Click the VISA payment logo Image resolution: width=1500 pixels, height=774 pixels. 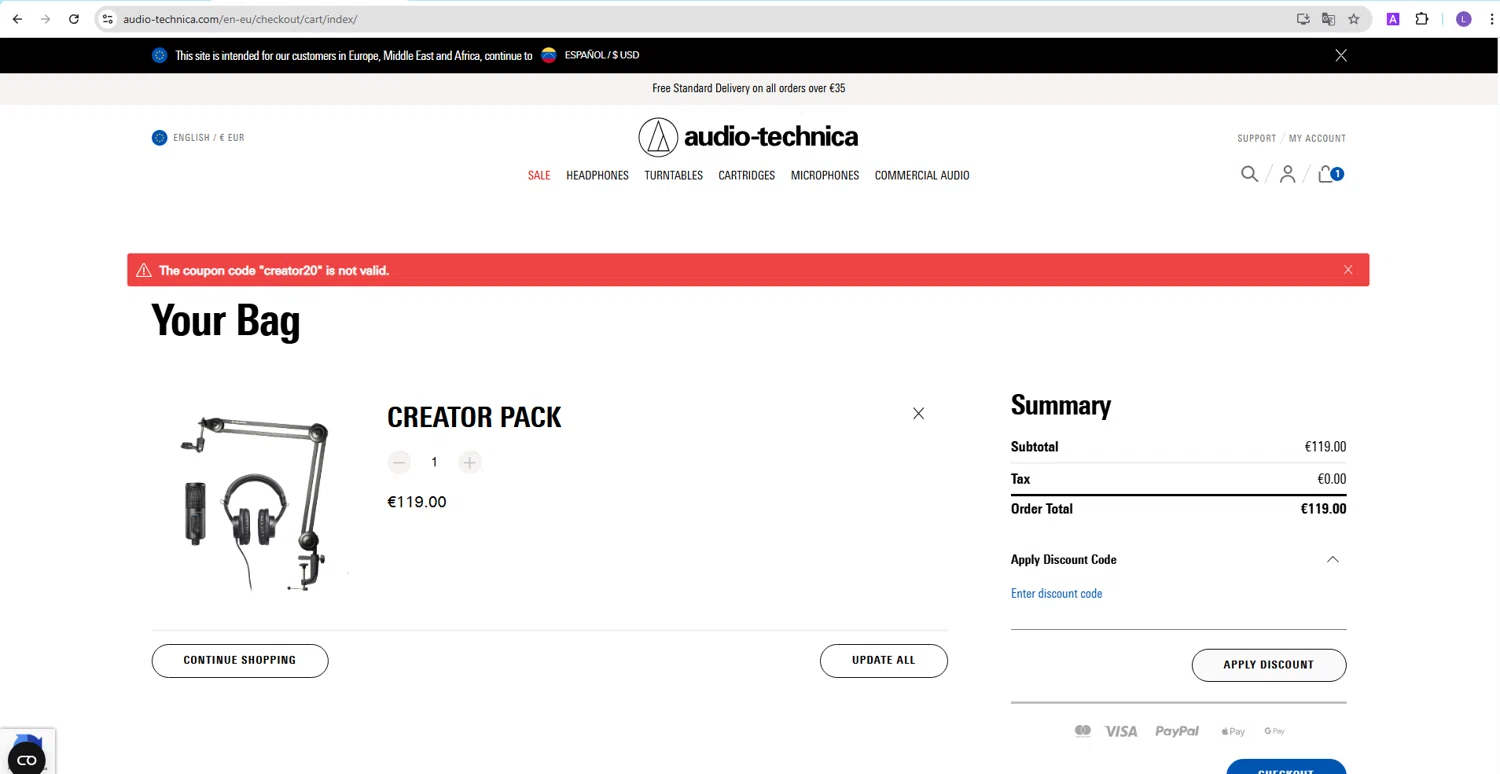tap(1121, 731)
